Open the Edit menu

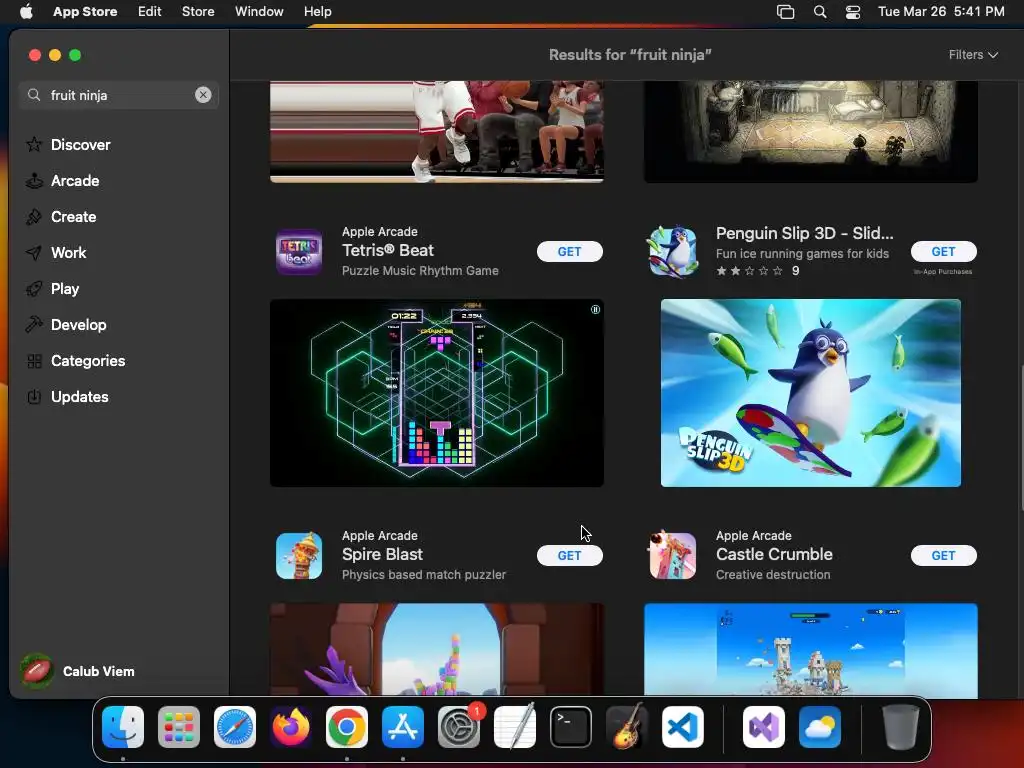pos(150,11)
